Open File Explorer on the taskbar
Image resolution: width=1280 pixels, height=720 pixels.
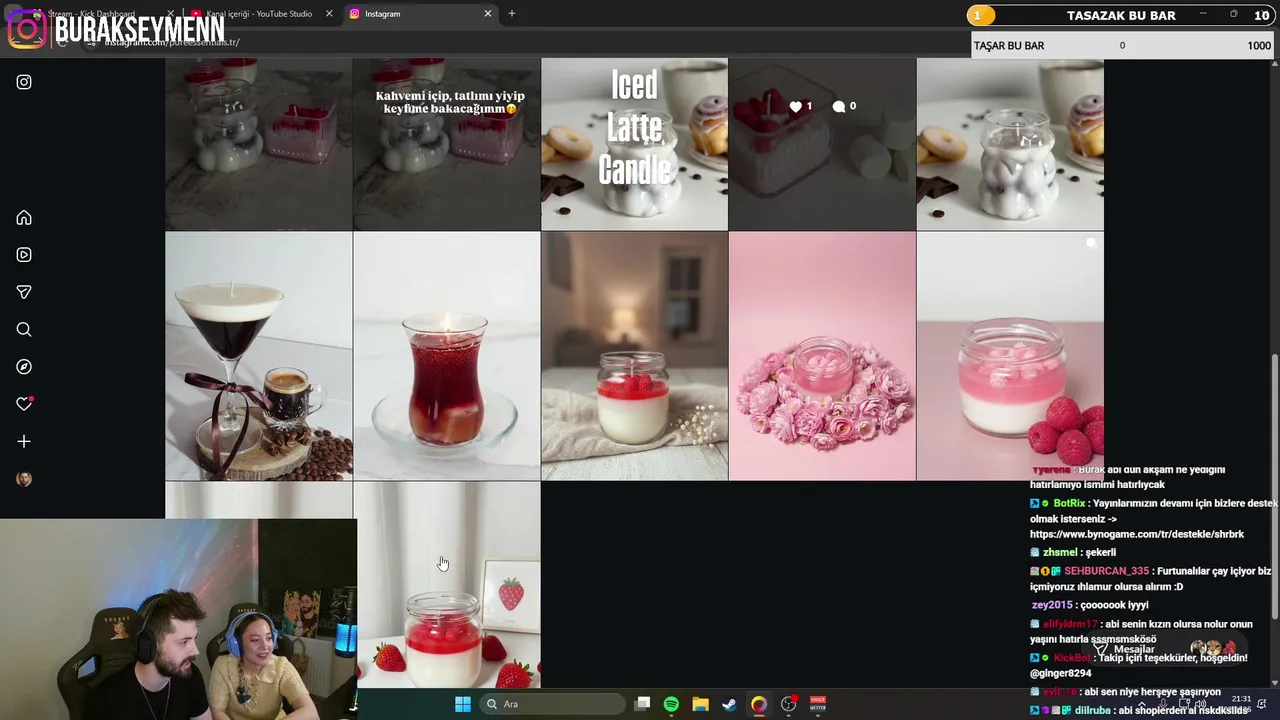click(700, 704)
